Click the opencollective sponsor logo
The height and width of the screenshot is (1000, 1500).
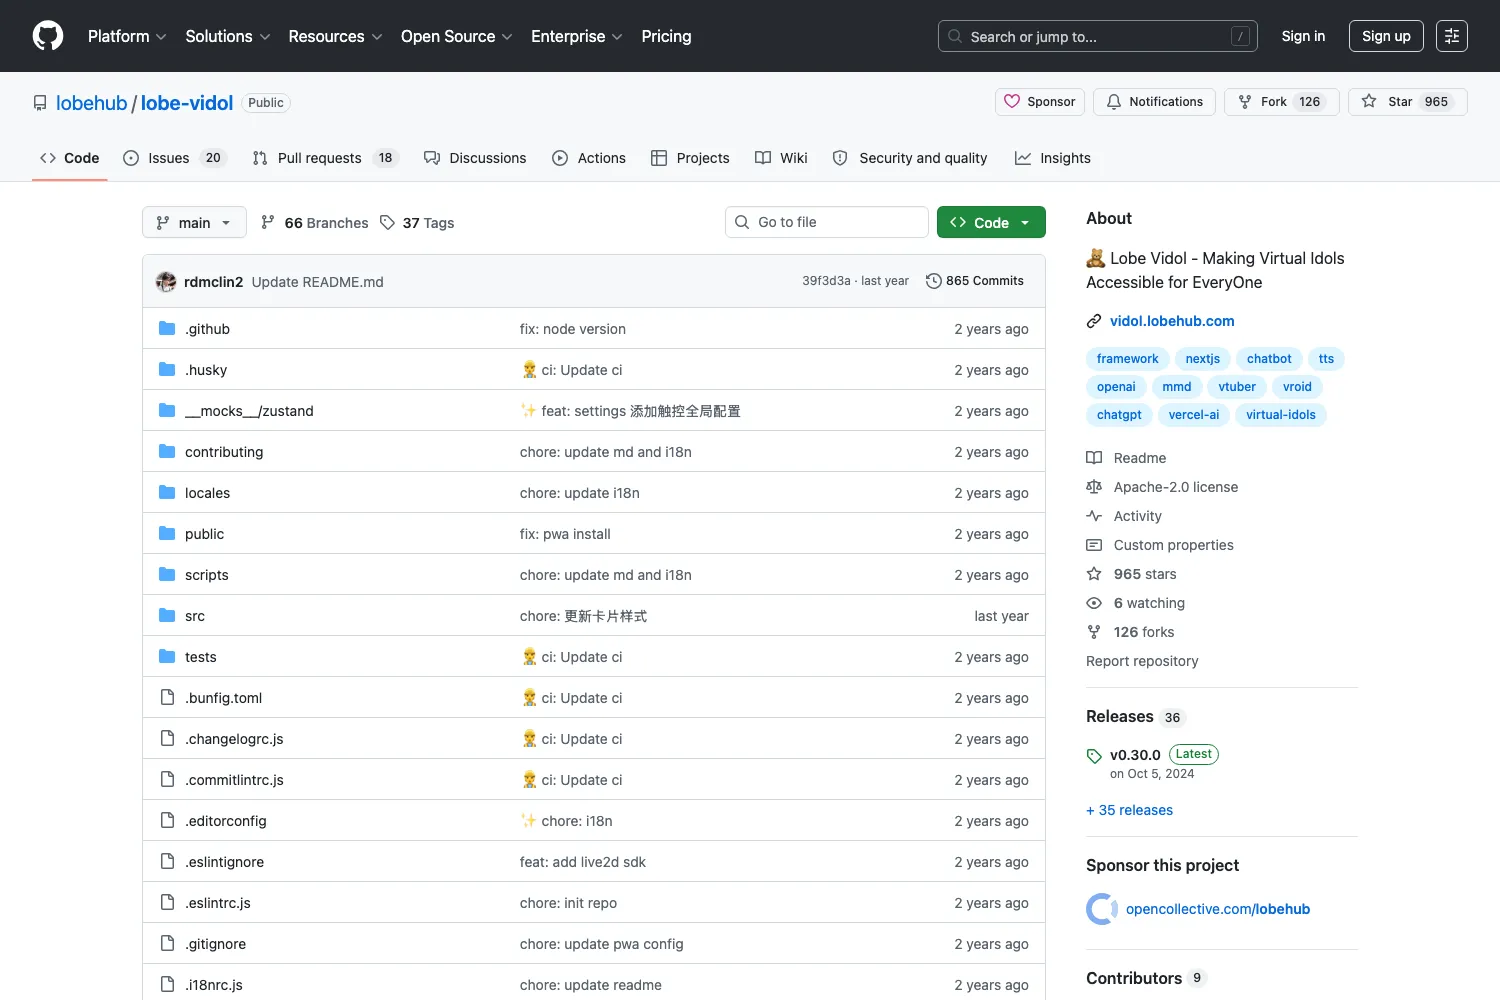click(1102, 909)
